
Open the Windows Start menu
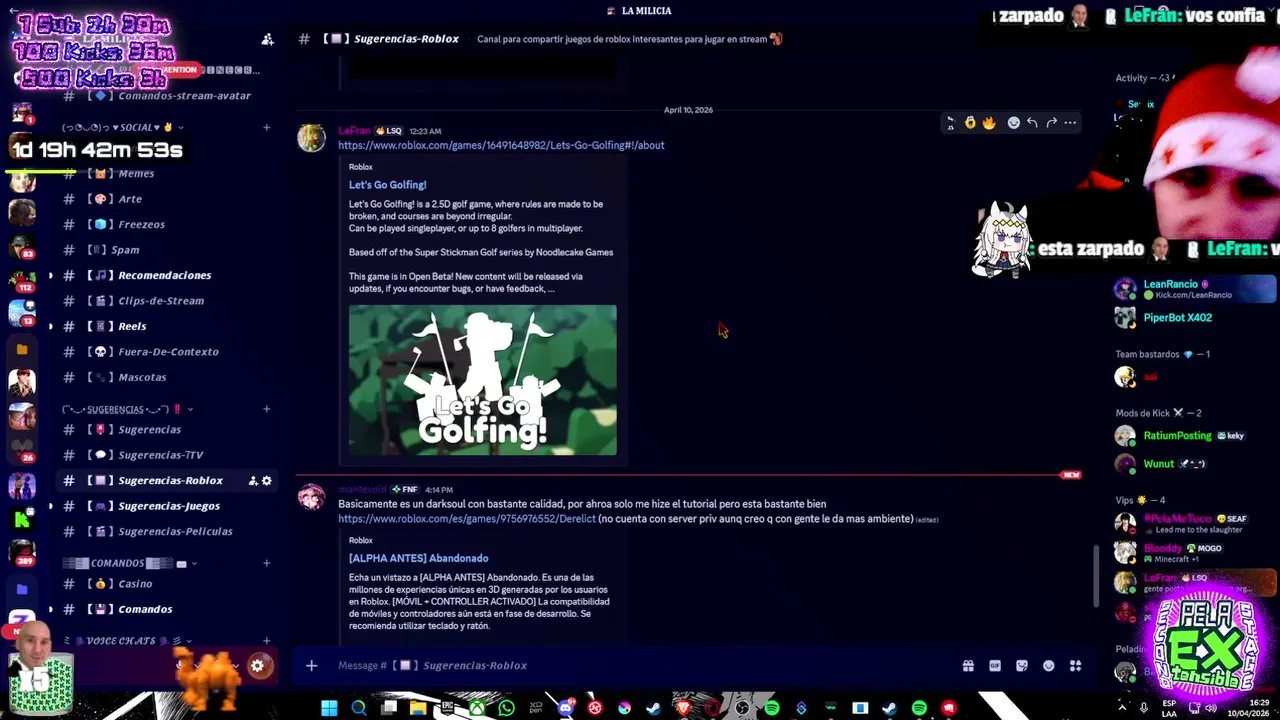click(329, 709)
